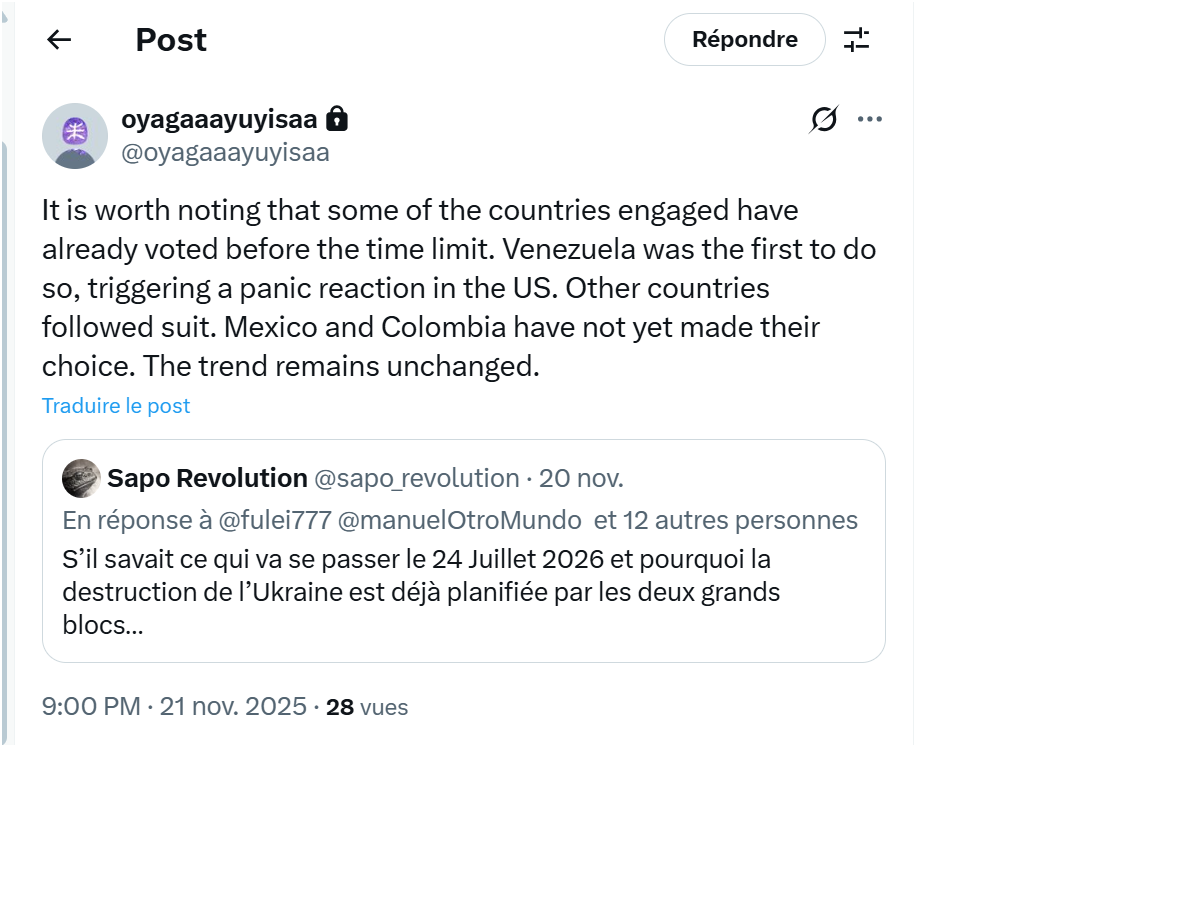1200x900 pixels.
Task: Click the Grok icon on the post
Action: 824,120
